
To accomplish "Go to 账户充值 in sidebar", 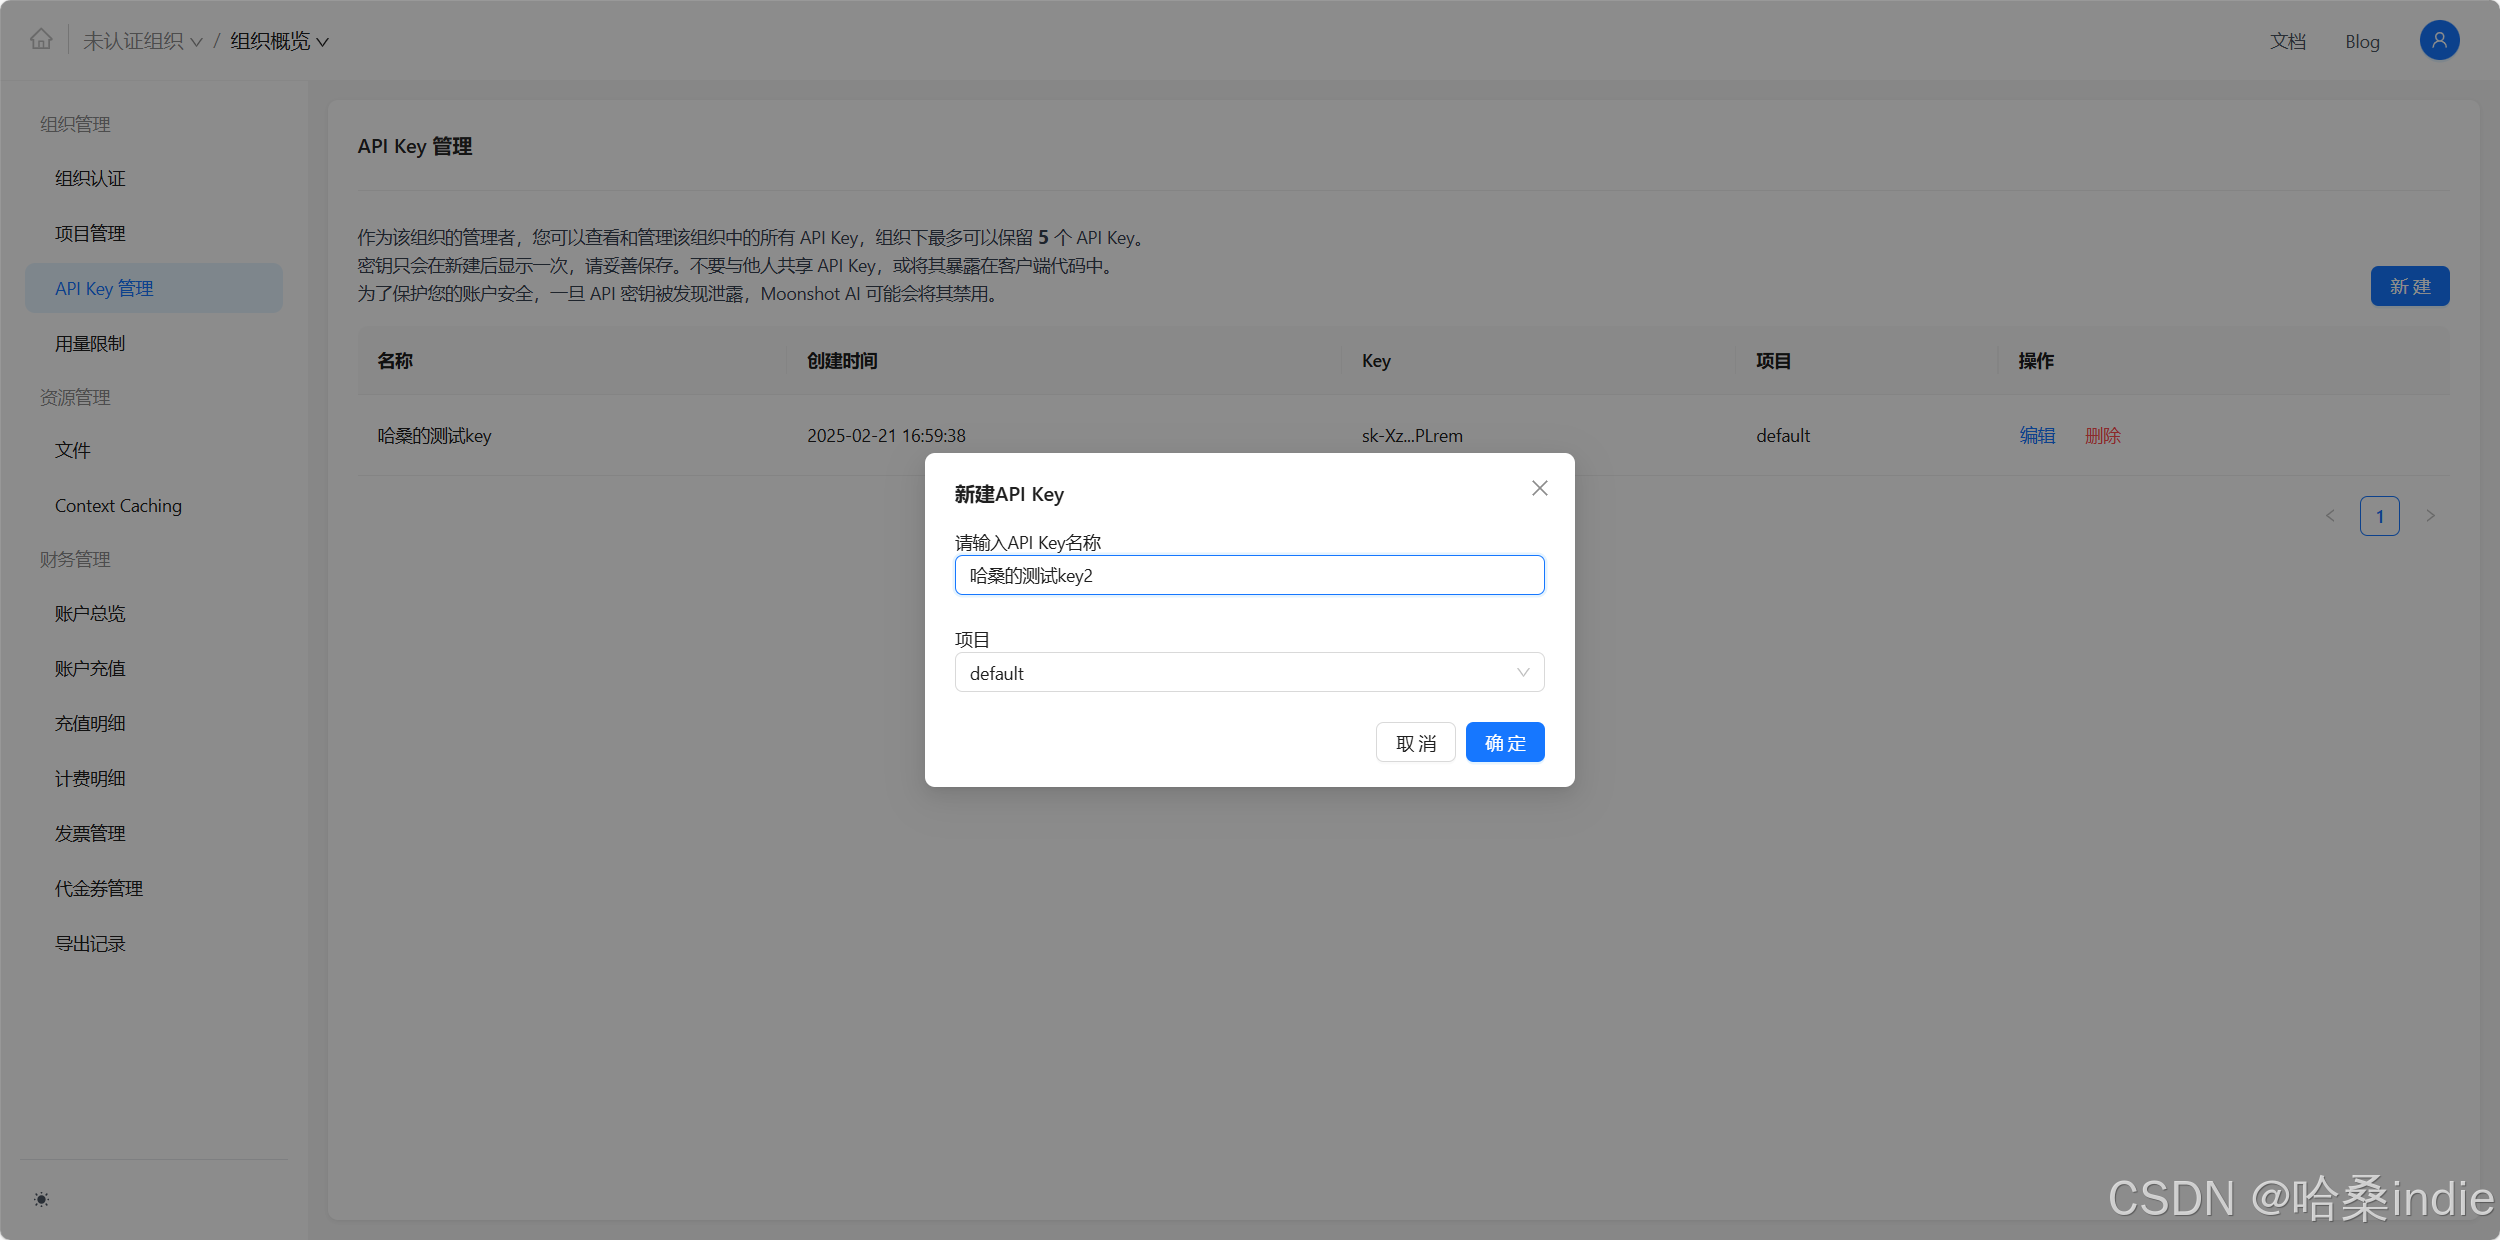I will coord(90,669).
